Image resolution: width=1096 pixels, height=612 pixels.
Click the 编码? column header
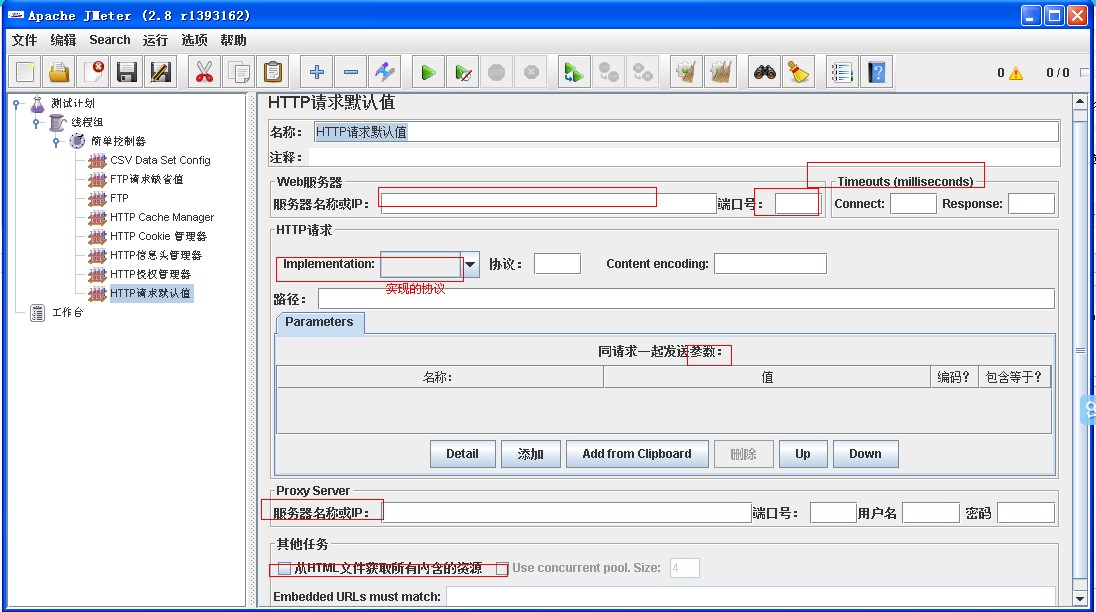click(x=953, y=377)
